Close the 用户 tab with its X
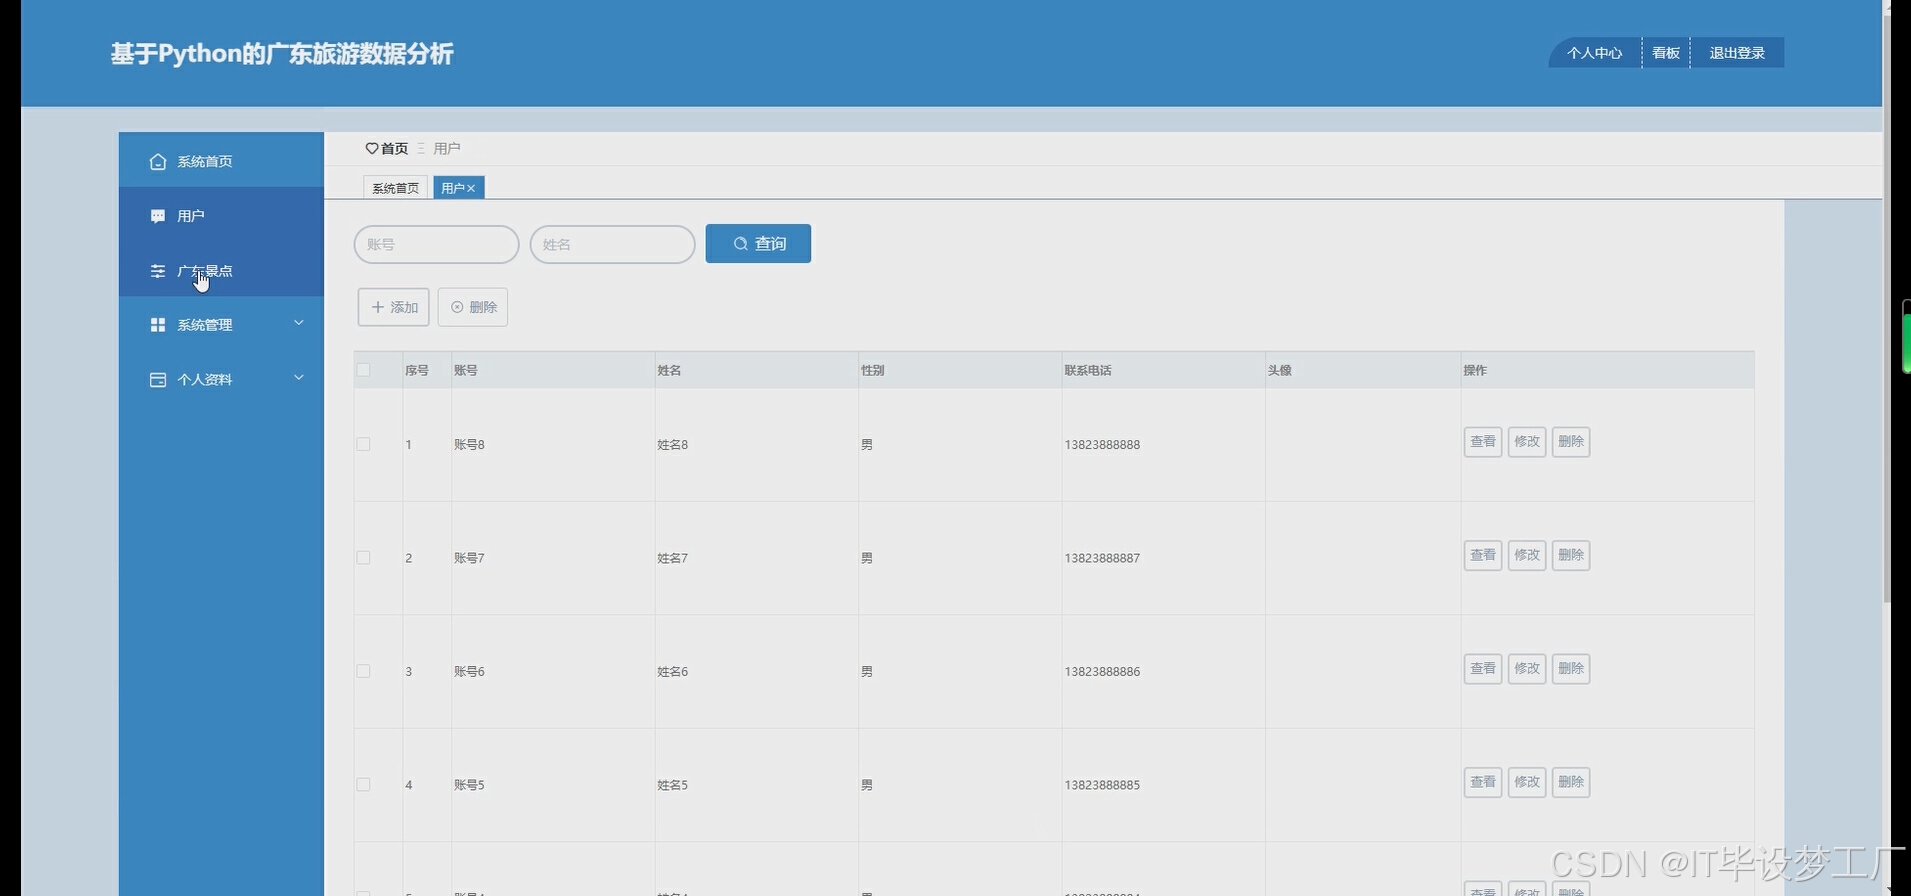 (471, 188)
